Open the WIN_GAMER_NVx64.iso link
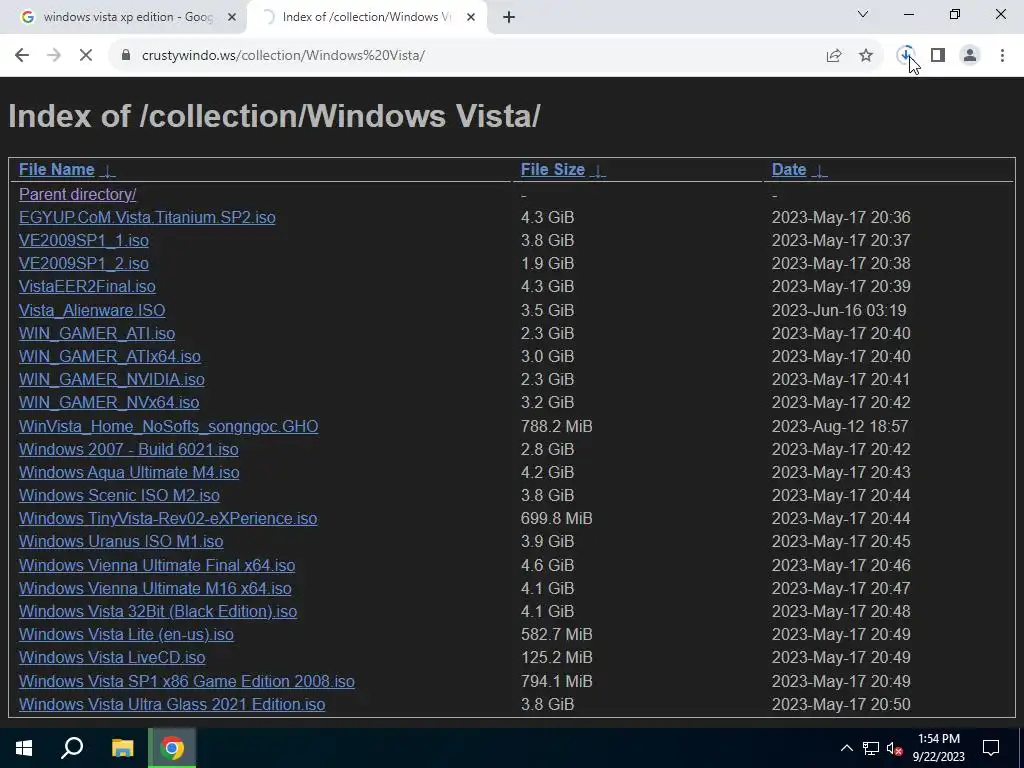Screen dimensions: 1024x768 [109, 402]
